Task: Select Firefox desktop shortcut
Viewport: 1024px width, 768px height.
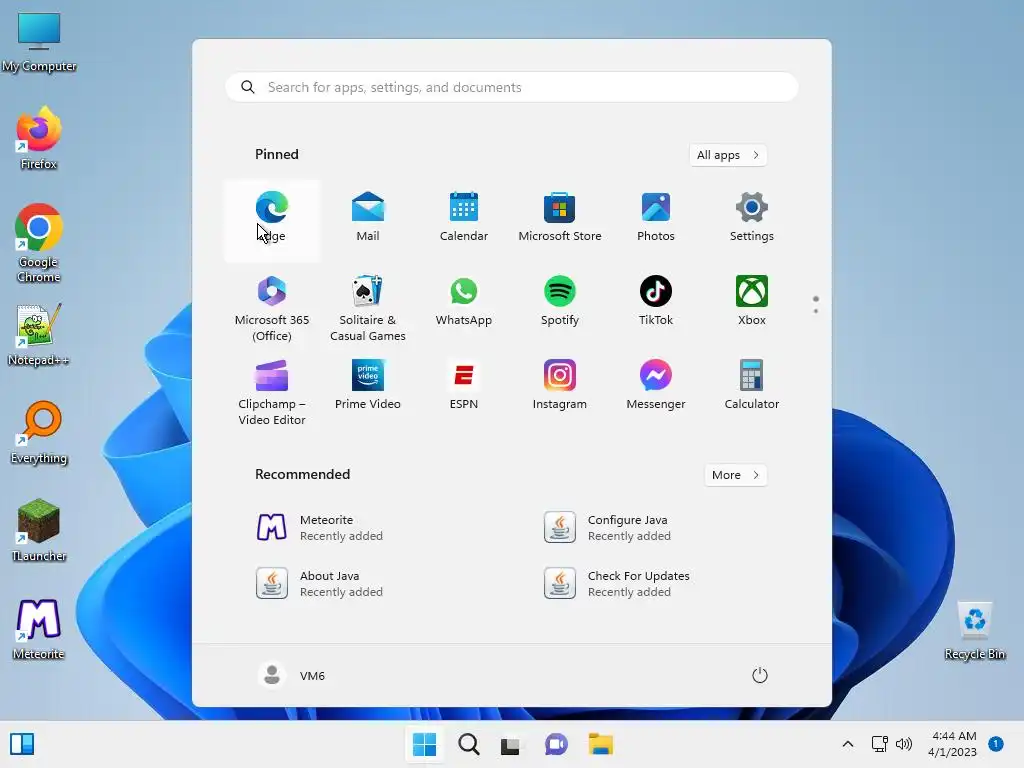Action: (x=39, y=138)
